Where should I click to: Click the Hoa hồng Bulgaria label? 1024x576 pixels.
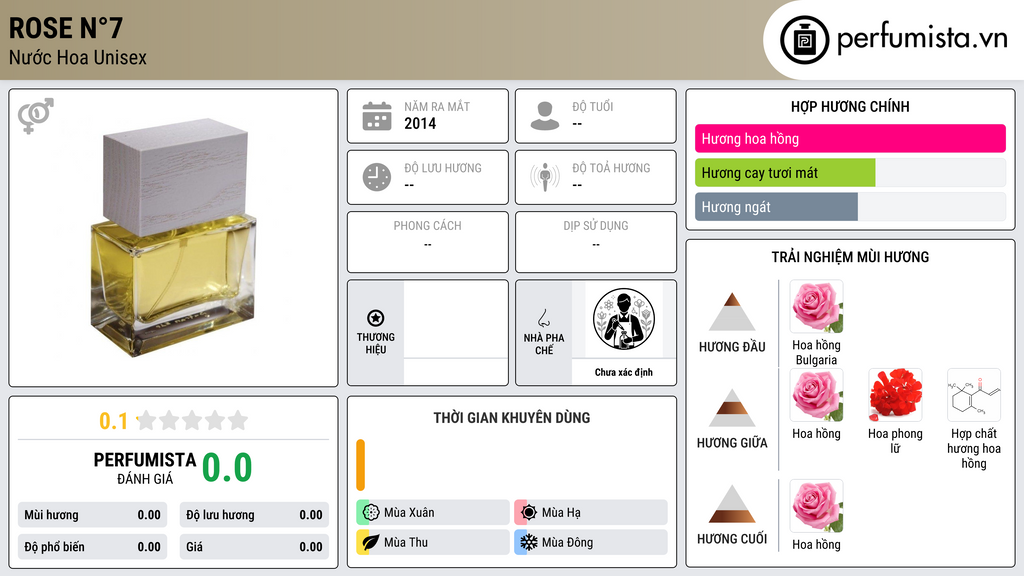coord(816,353)
